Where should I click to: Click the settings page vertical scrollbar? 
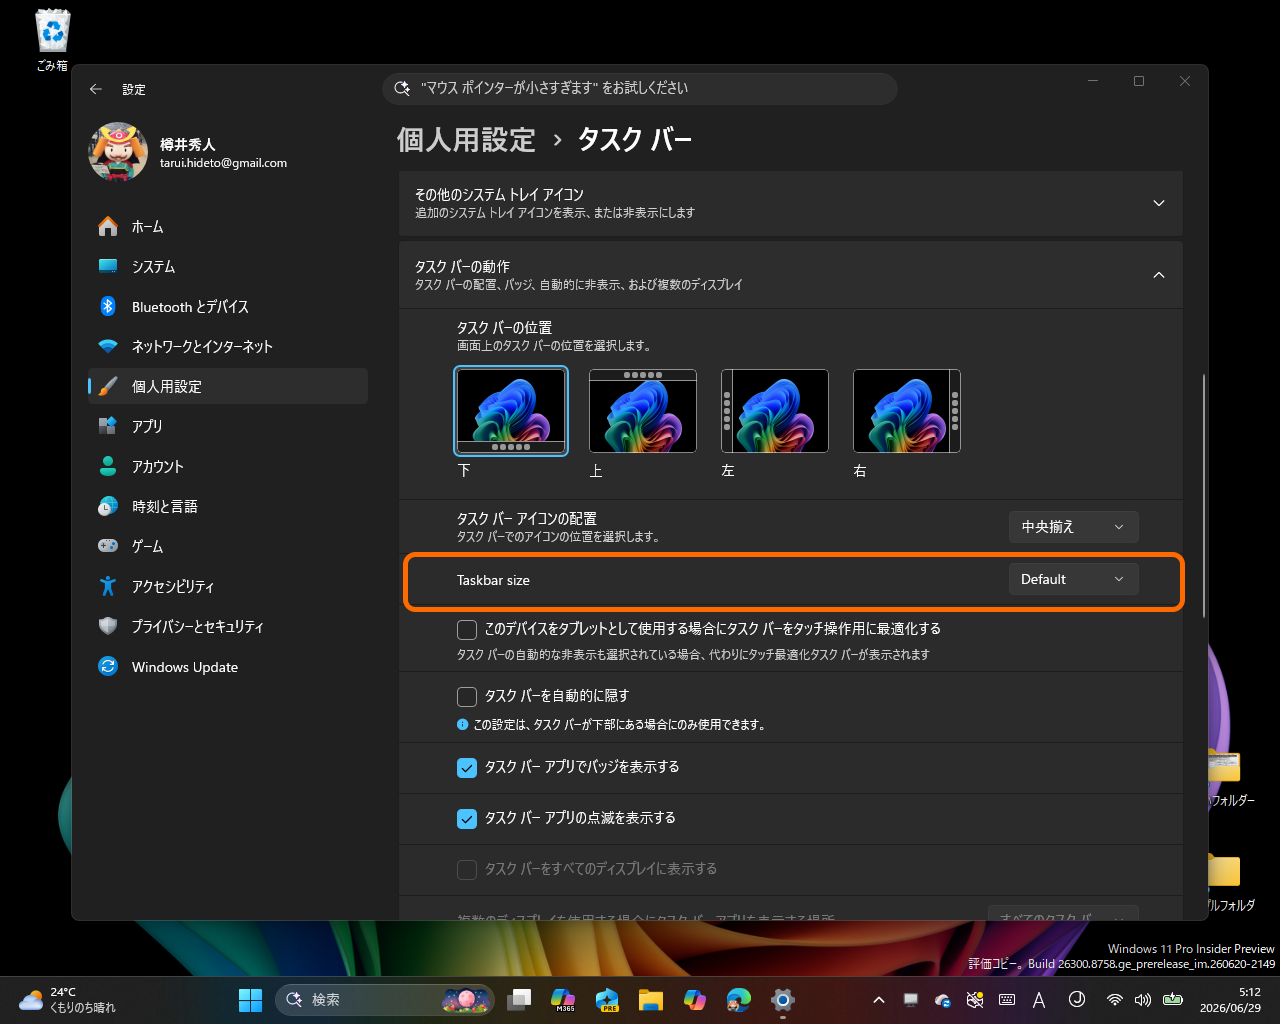coord(1204,496)
